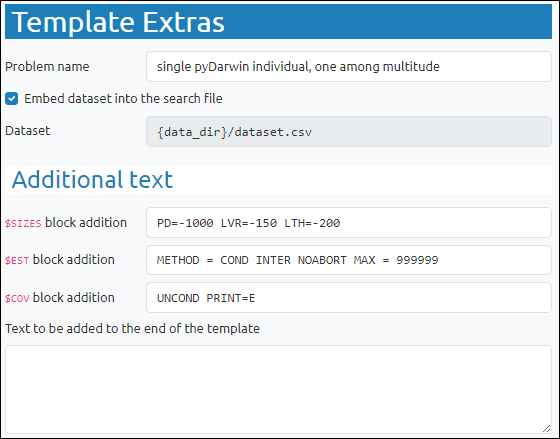Screen dimensions: 560x439
Task: Click the Problem name label
Action: (x=47, y=67)
